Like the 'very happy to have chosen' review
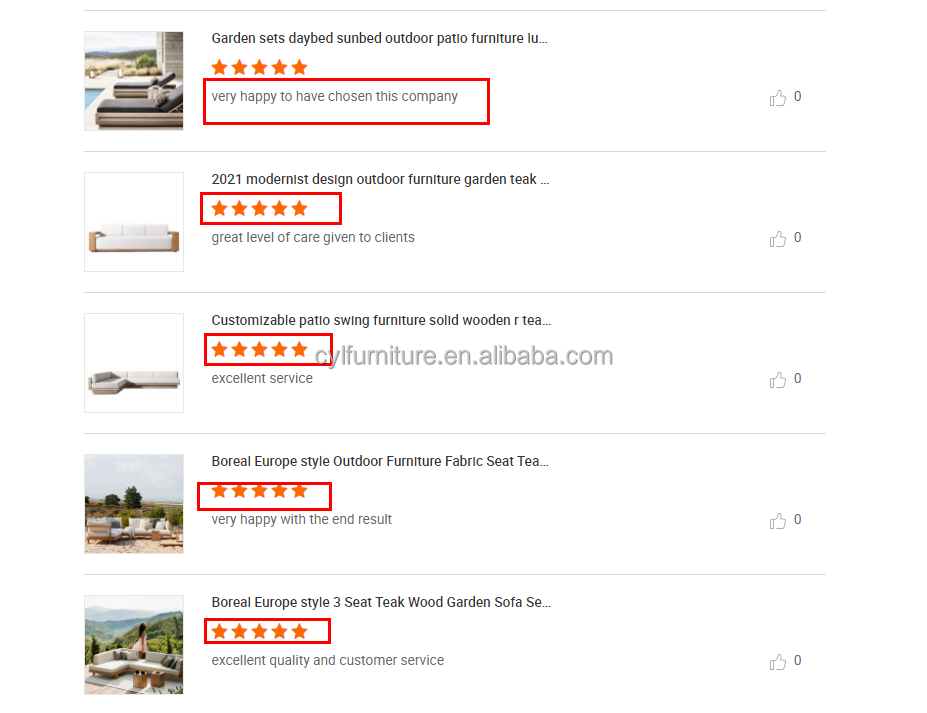 pyautogui.click(x=778, y=98)
